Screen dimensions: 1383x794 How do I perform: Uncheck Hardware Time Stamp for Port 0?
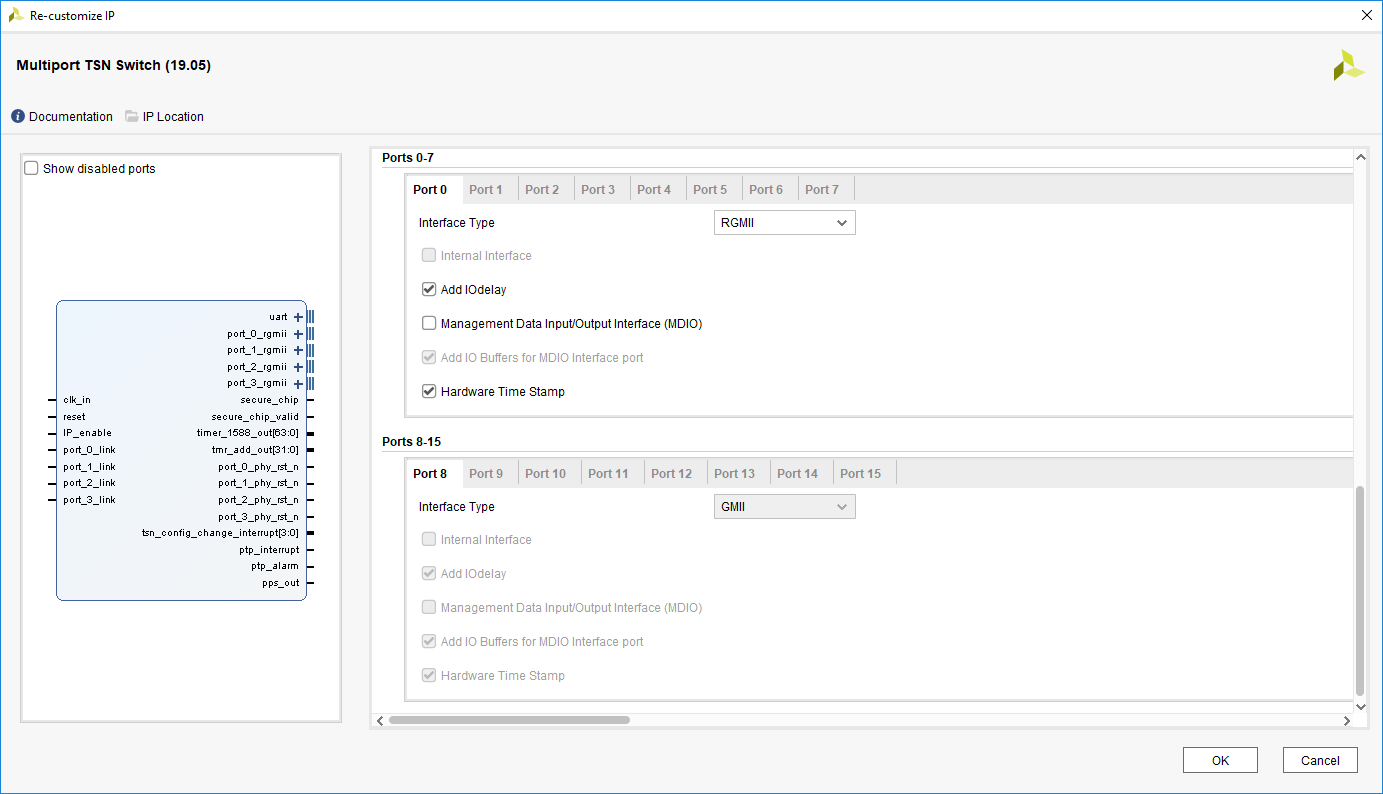coord(429,392)
